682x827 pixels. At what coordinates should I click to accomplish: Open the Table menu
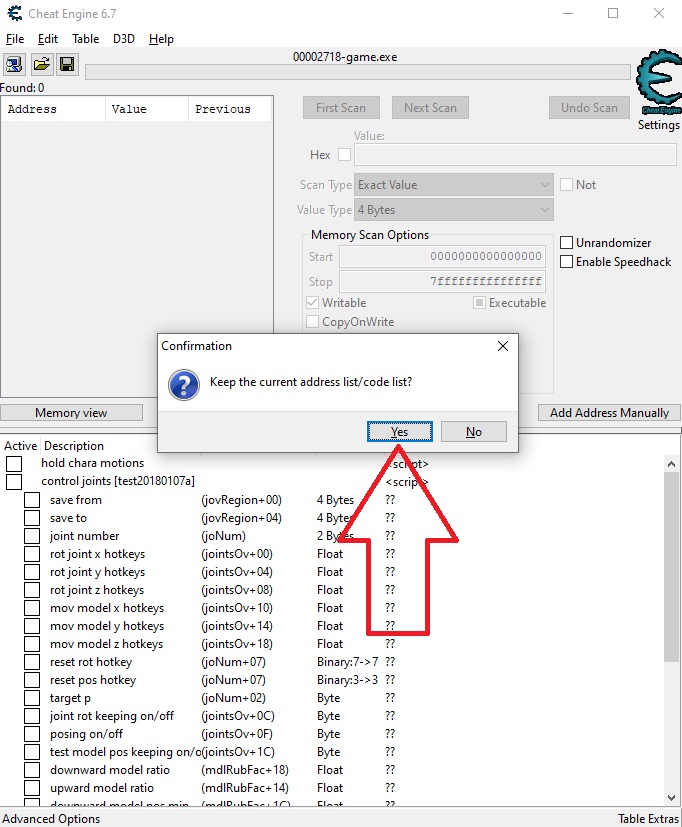[x=85, y=39]
